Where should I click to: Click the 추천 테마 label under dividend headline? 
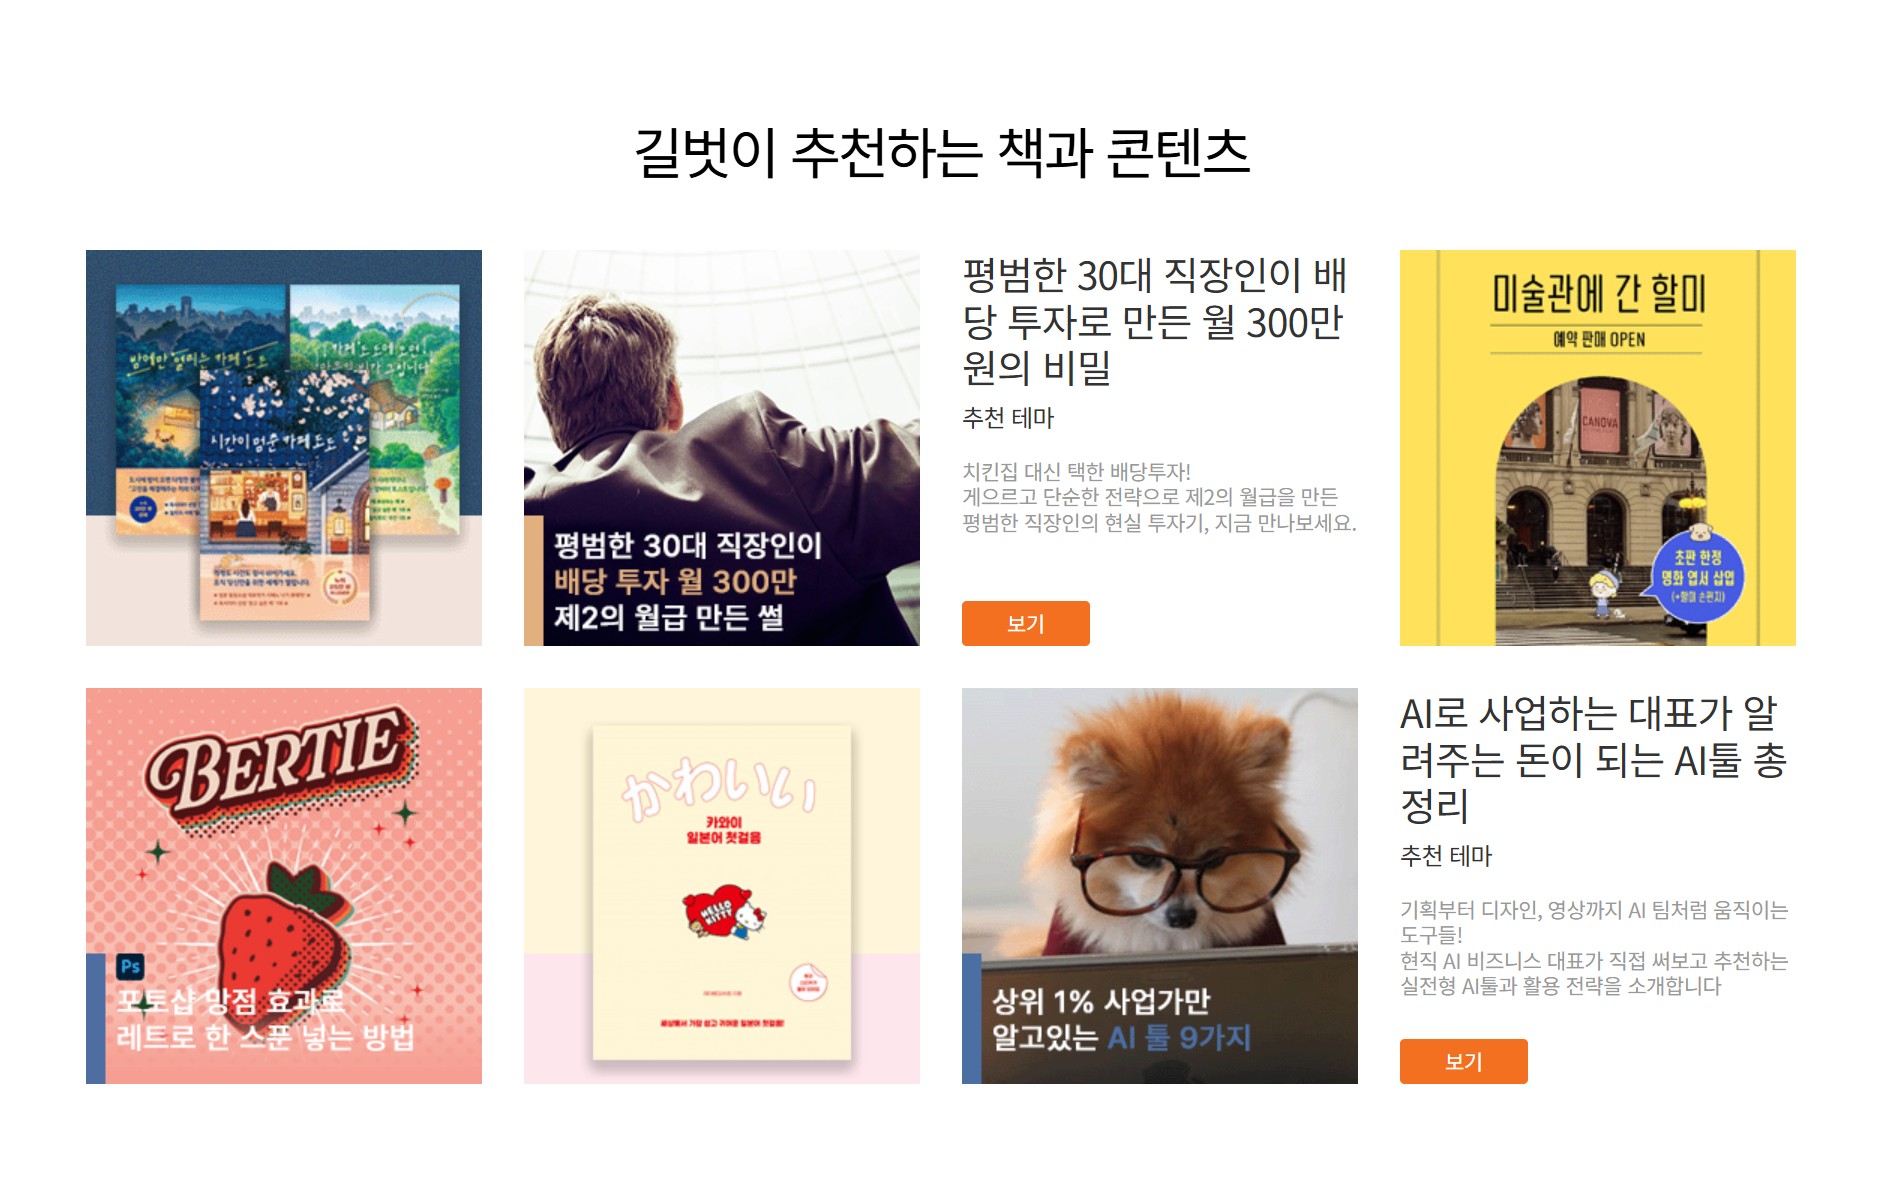(x=1008, y=418)
